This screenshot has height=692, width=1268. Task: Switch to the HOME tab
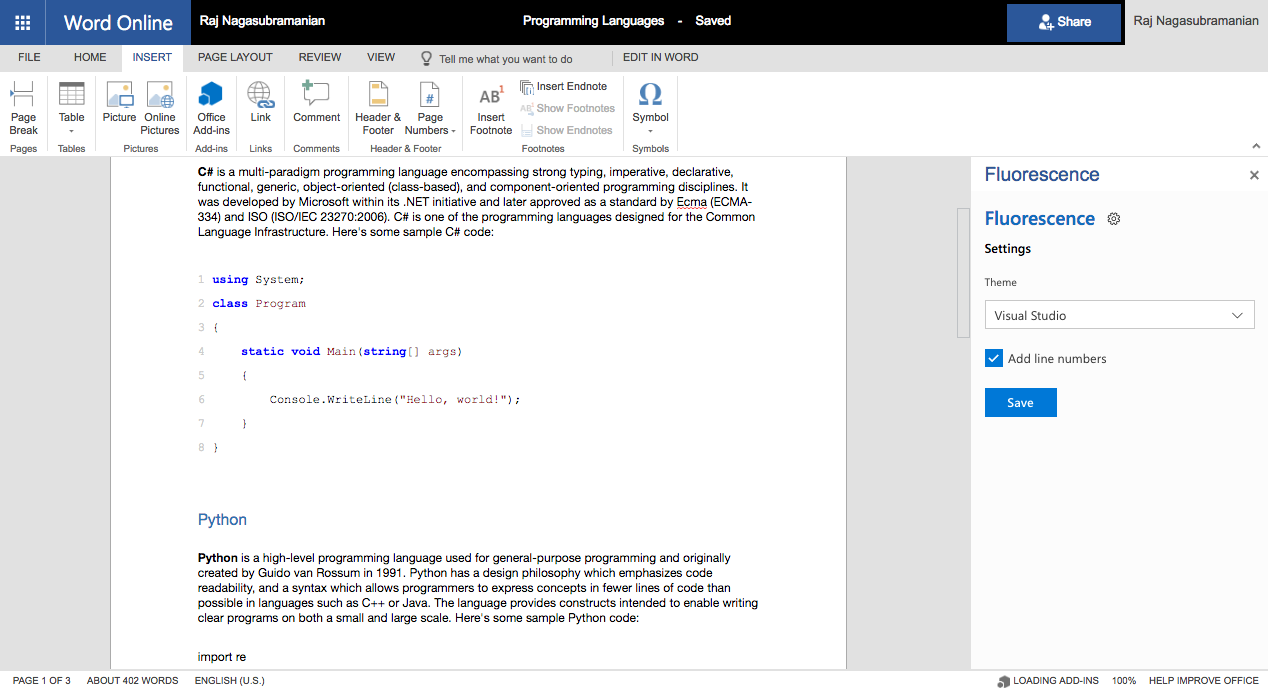tap(90, 58)
